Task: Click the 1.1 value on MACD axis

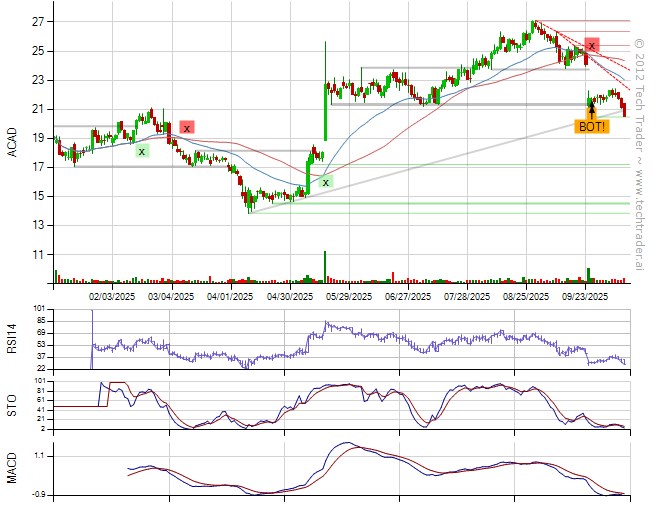Action: pyautogui.click(x=35, y=456)
